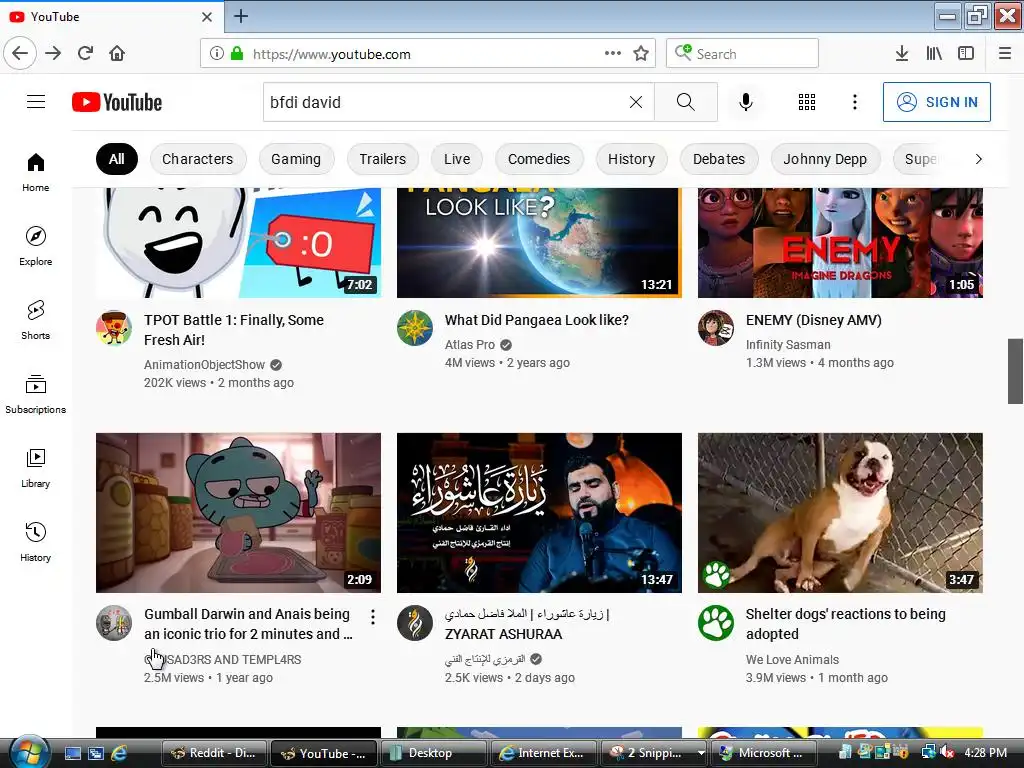Click the browser home icon

click(117, 53)
